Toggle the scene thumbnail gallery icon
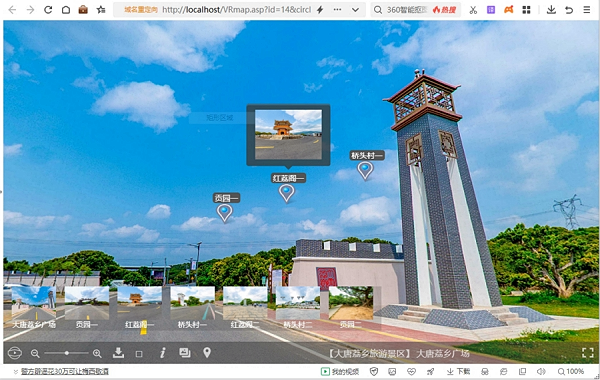 pos(185,352)
